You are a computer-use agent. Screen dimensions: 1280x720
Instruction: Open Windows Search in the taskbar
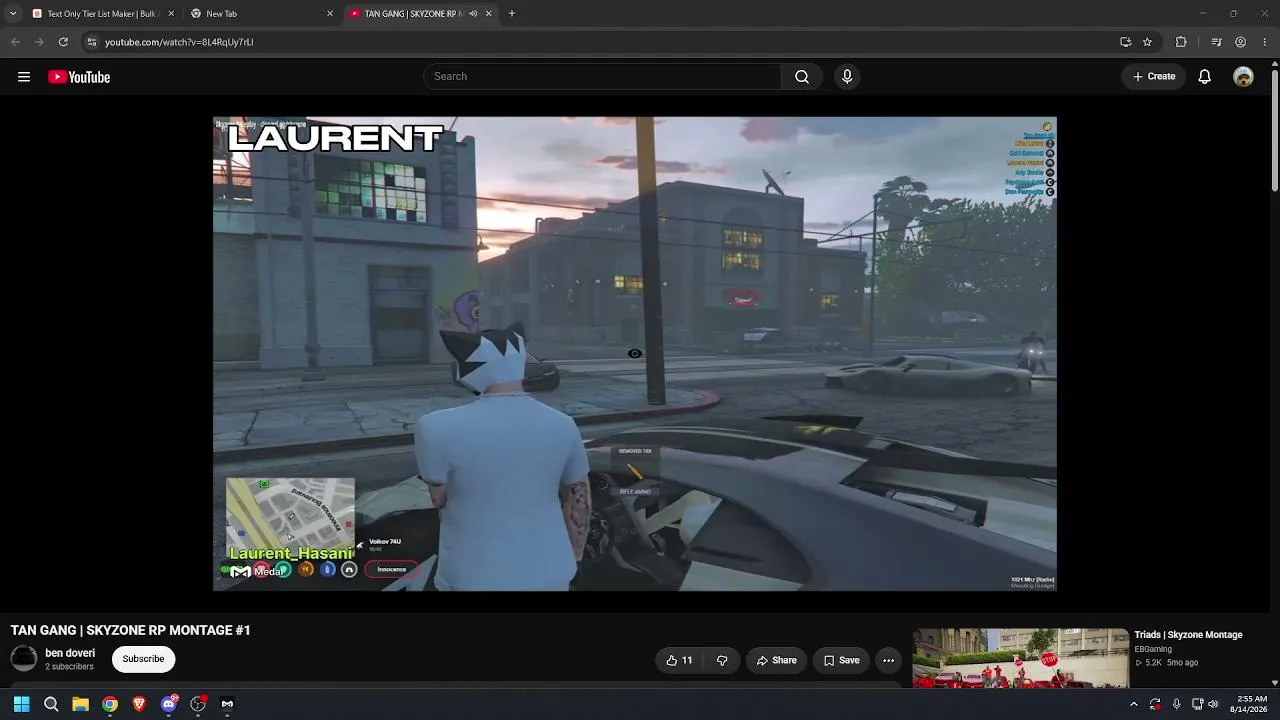pyautogui.click(x=51, y=704)
